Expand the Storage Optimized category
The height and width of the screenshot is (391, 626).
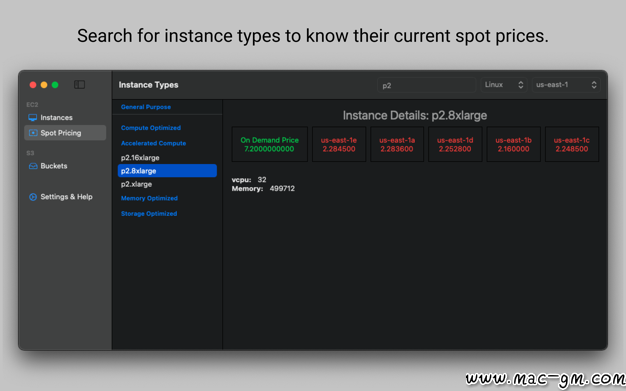(149, 214)
